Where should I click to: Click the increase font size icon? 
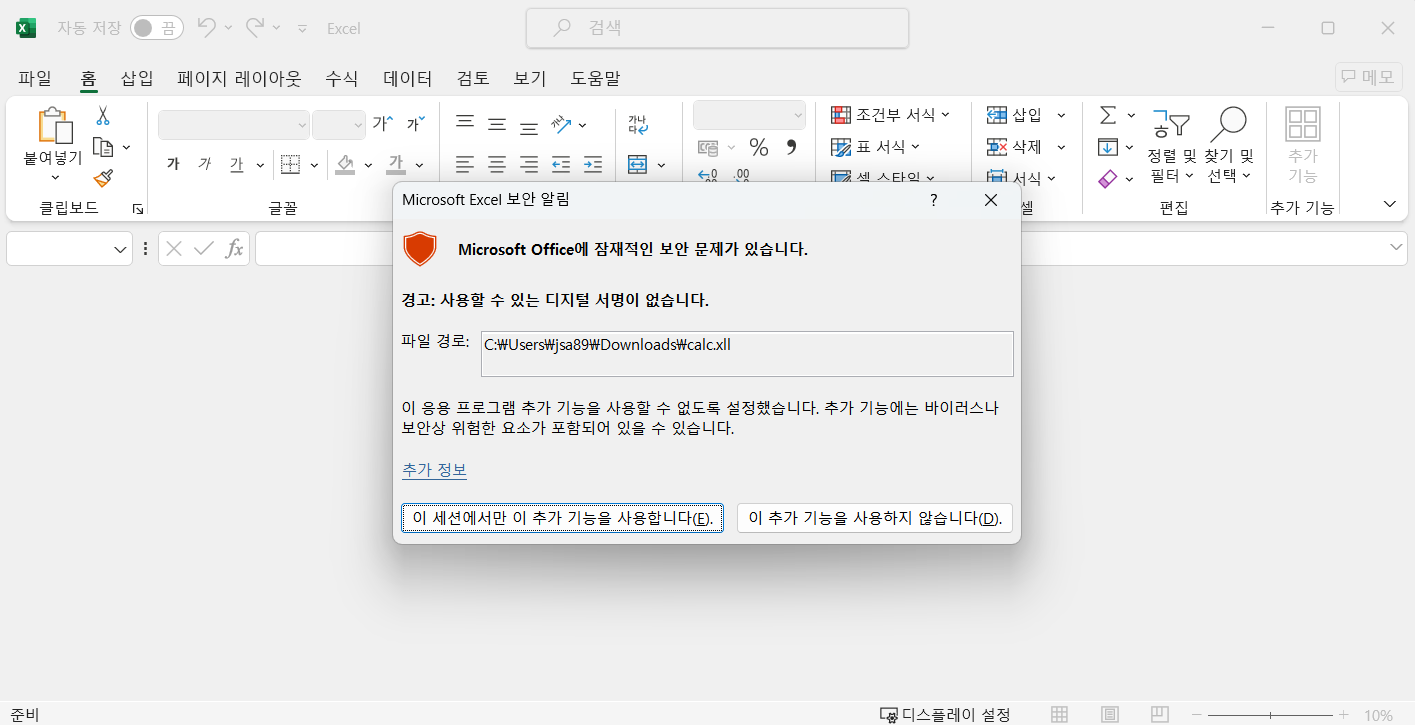(x=382, y=124)
